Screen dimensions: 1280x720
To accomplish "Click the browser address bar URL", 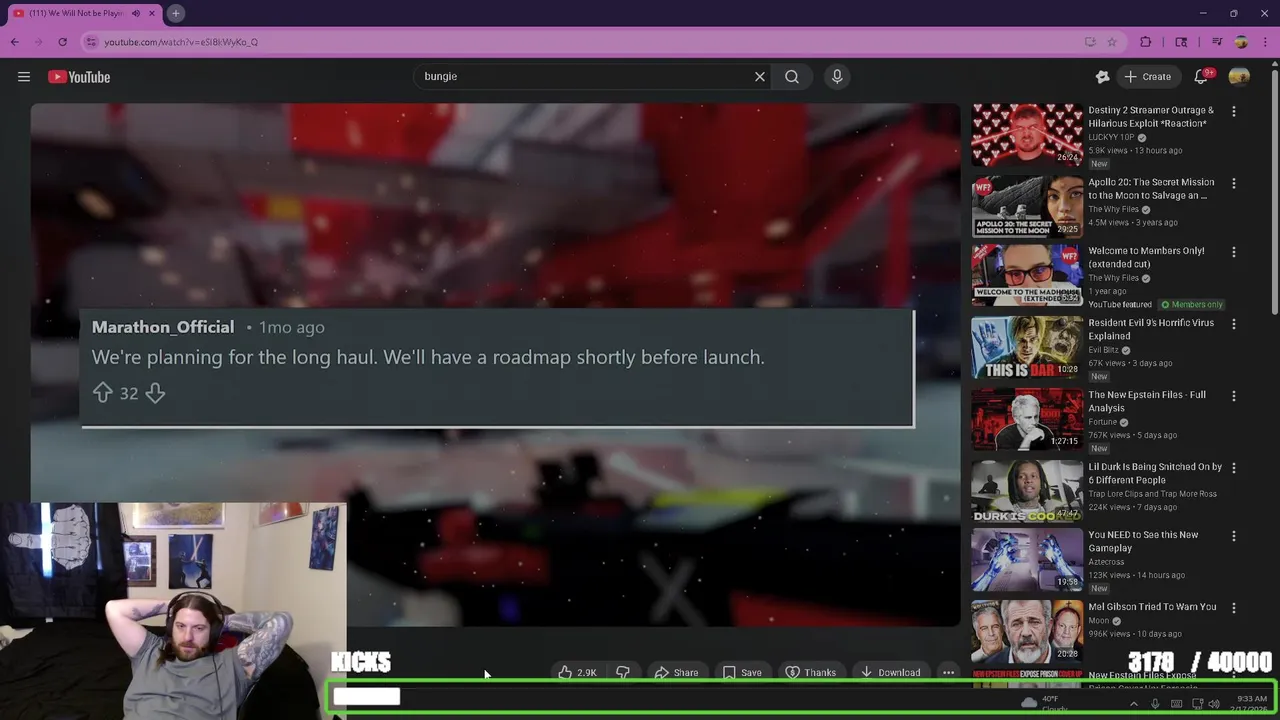I will (181, 42).
